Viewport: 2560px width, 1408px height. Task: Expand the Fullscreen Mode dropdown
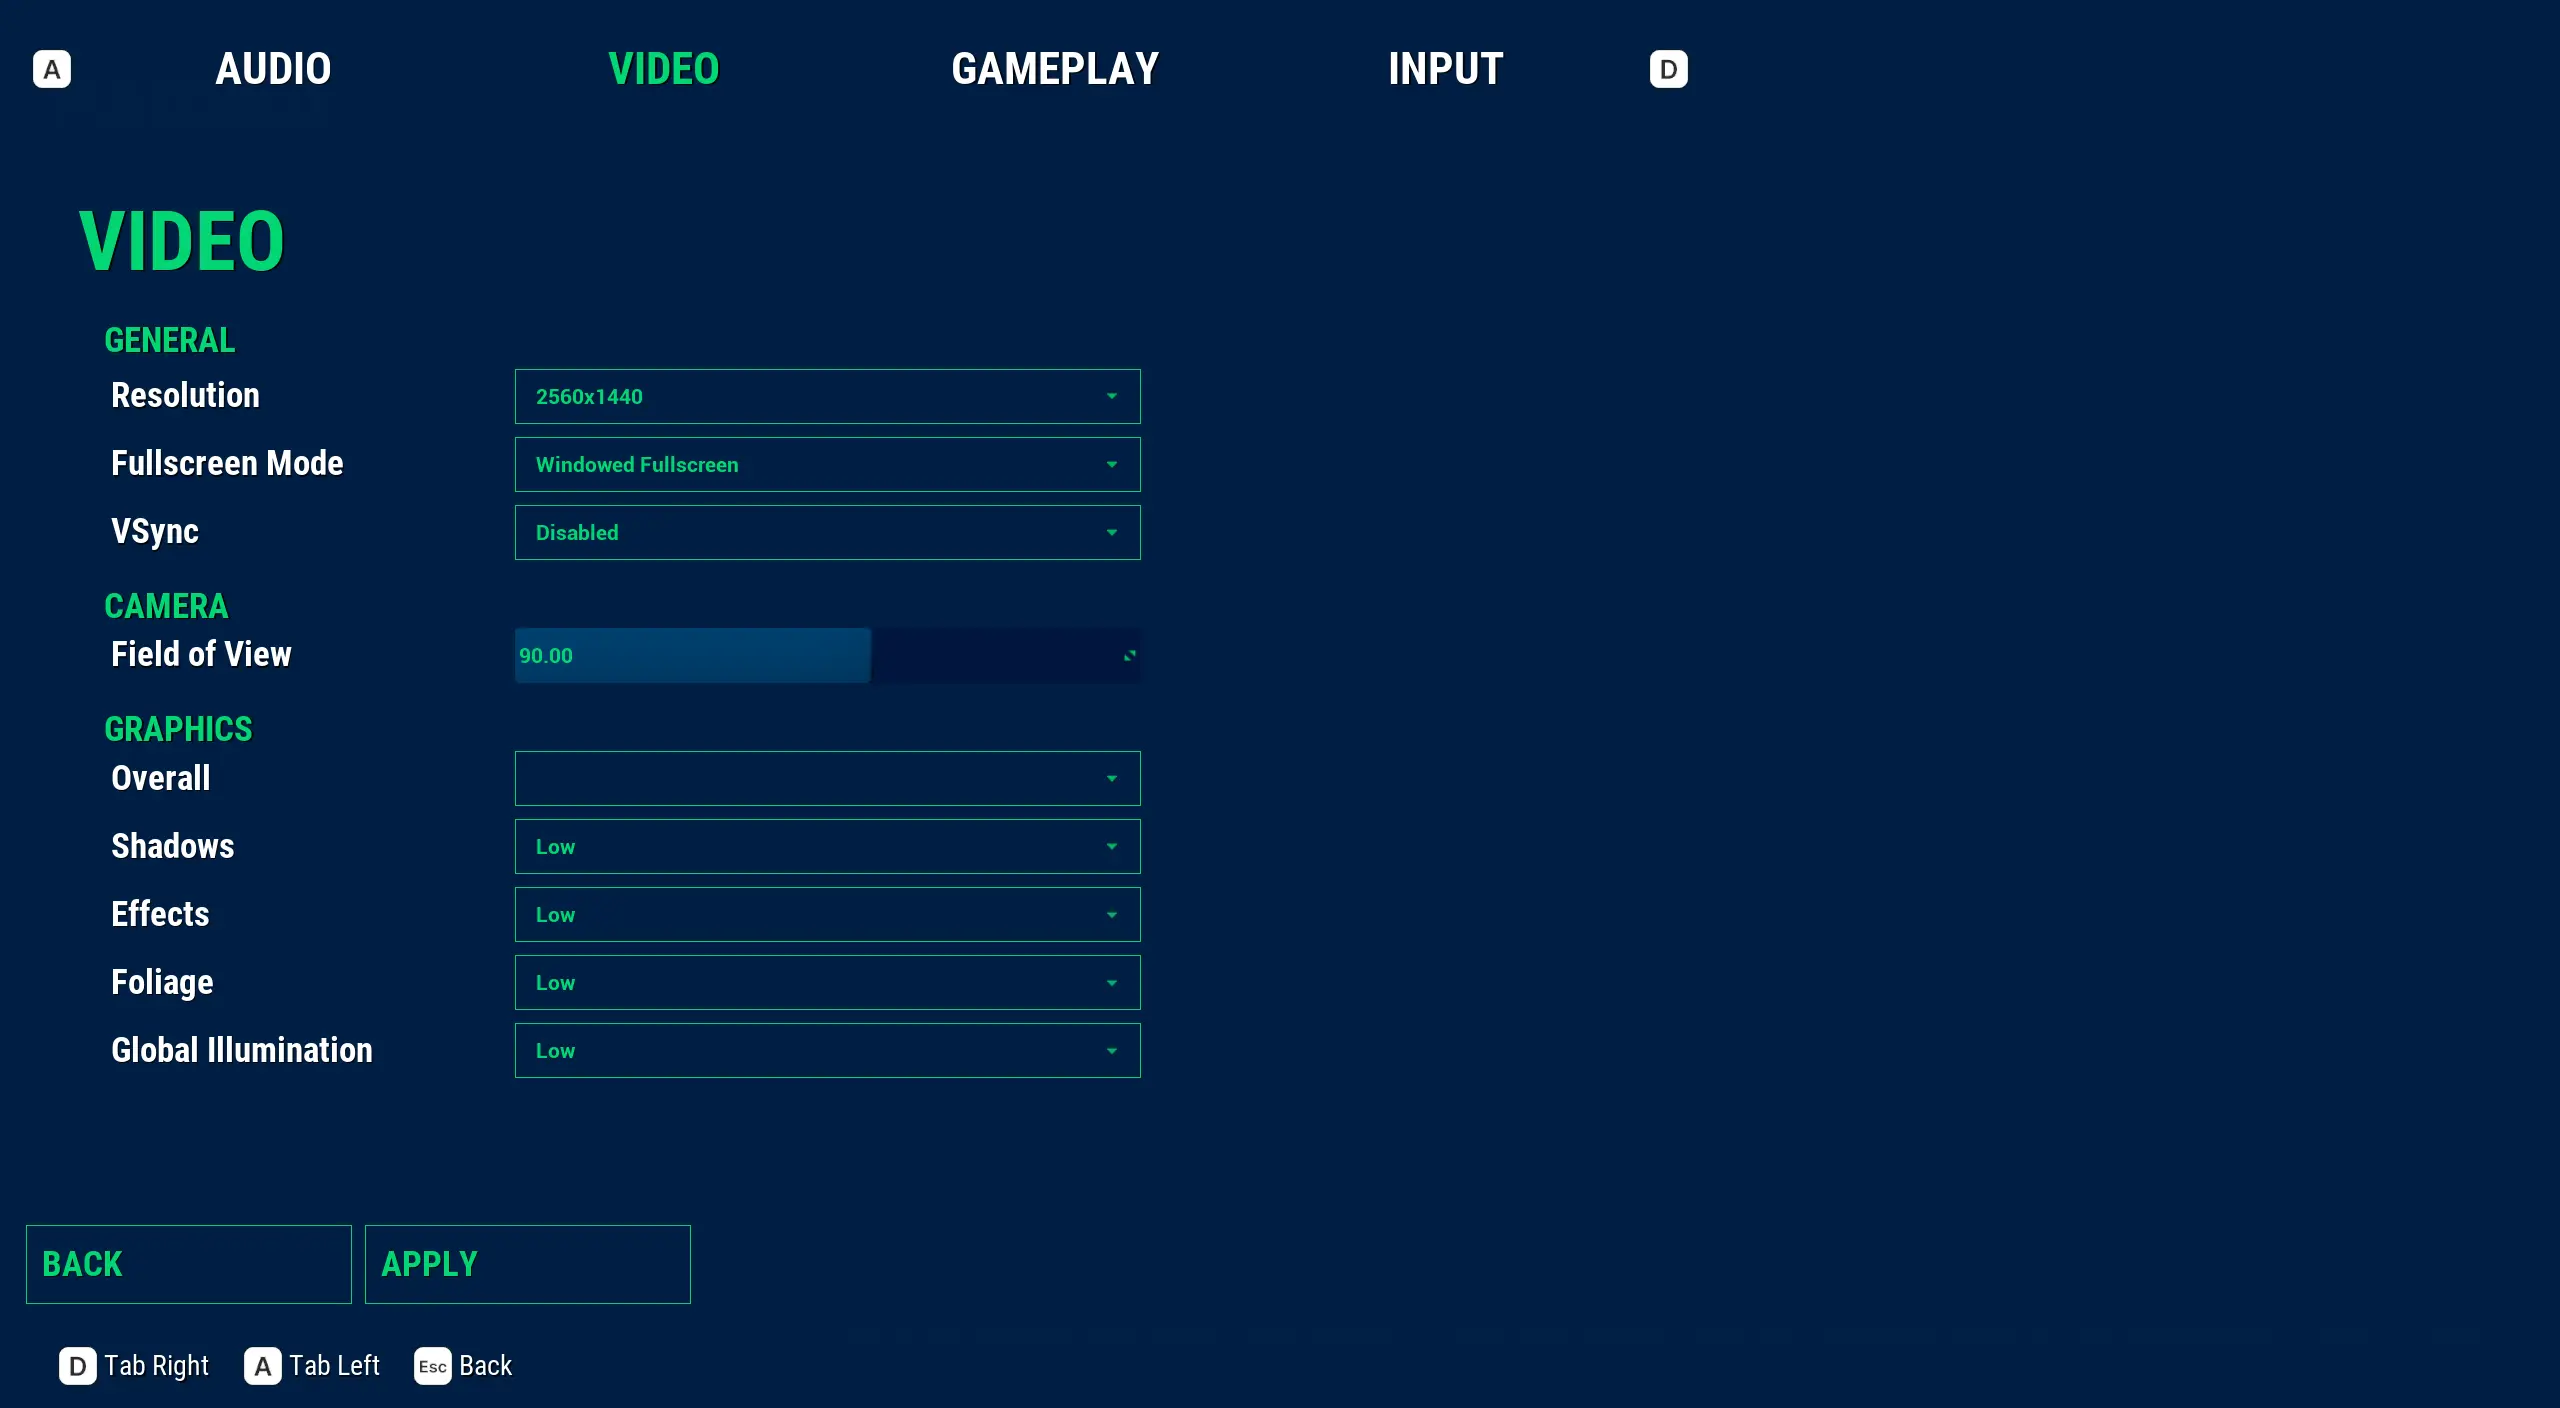tap(827, 464)
